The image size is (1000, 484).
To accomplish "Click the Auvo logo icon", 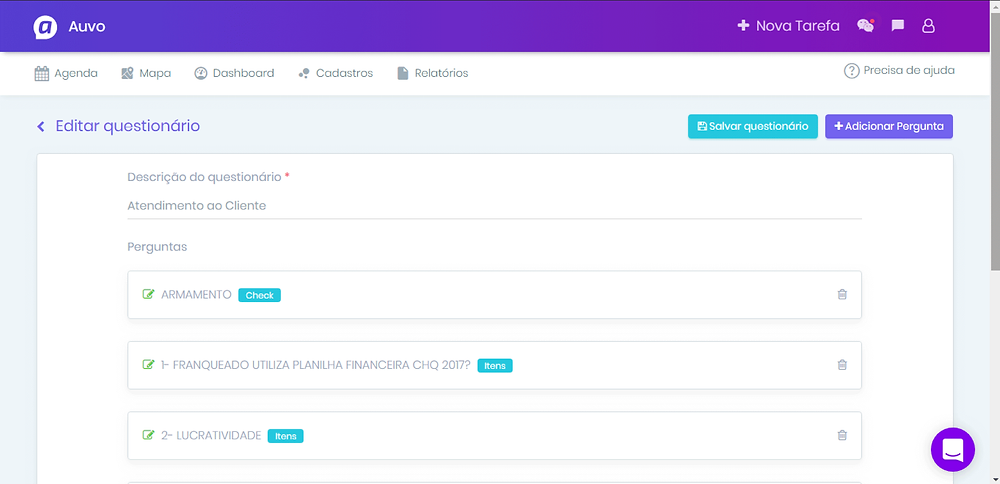I will 45,26.
